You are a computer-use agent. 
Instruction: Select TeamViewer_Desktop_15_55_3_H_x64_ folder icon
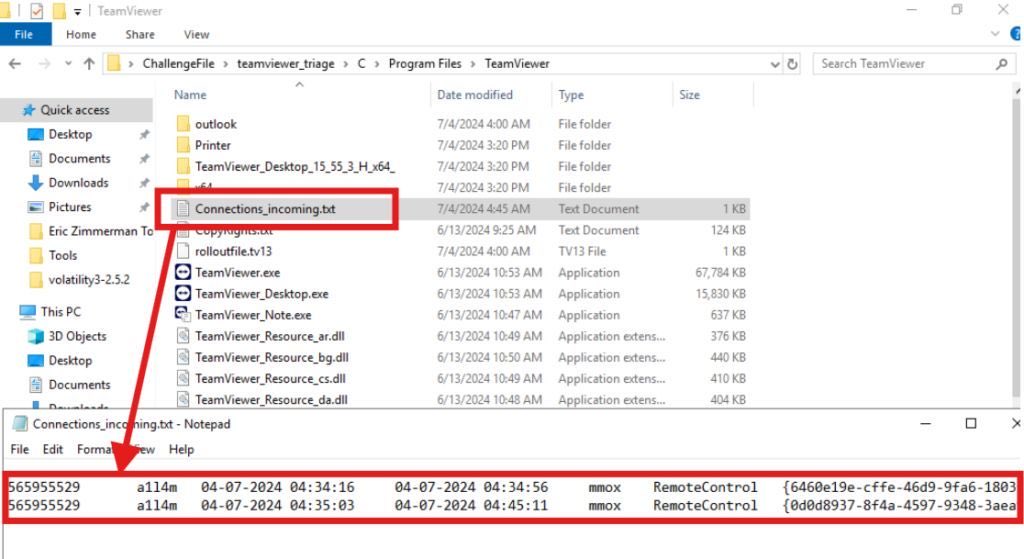(x=184, y=166)
